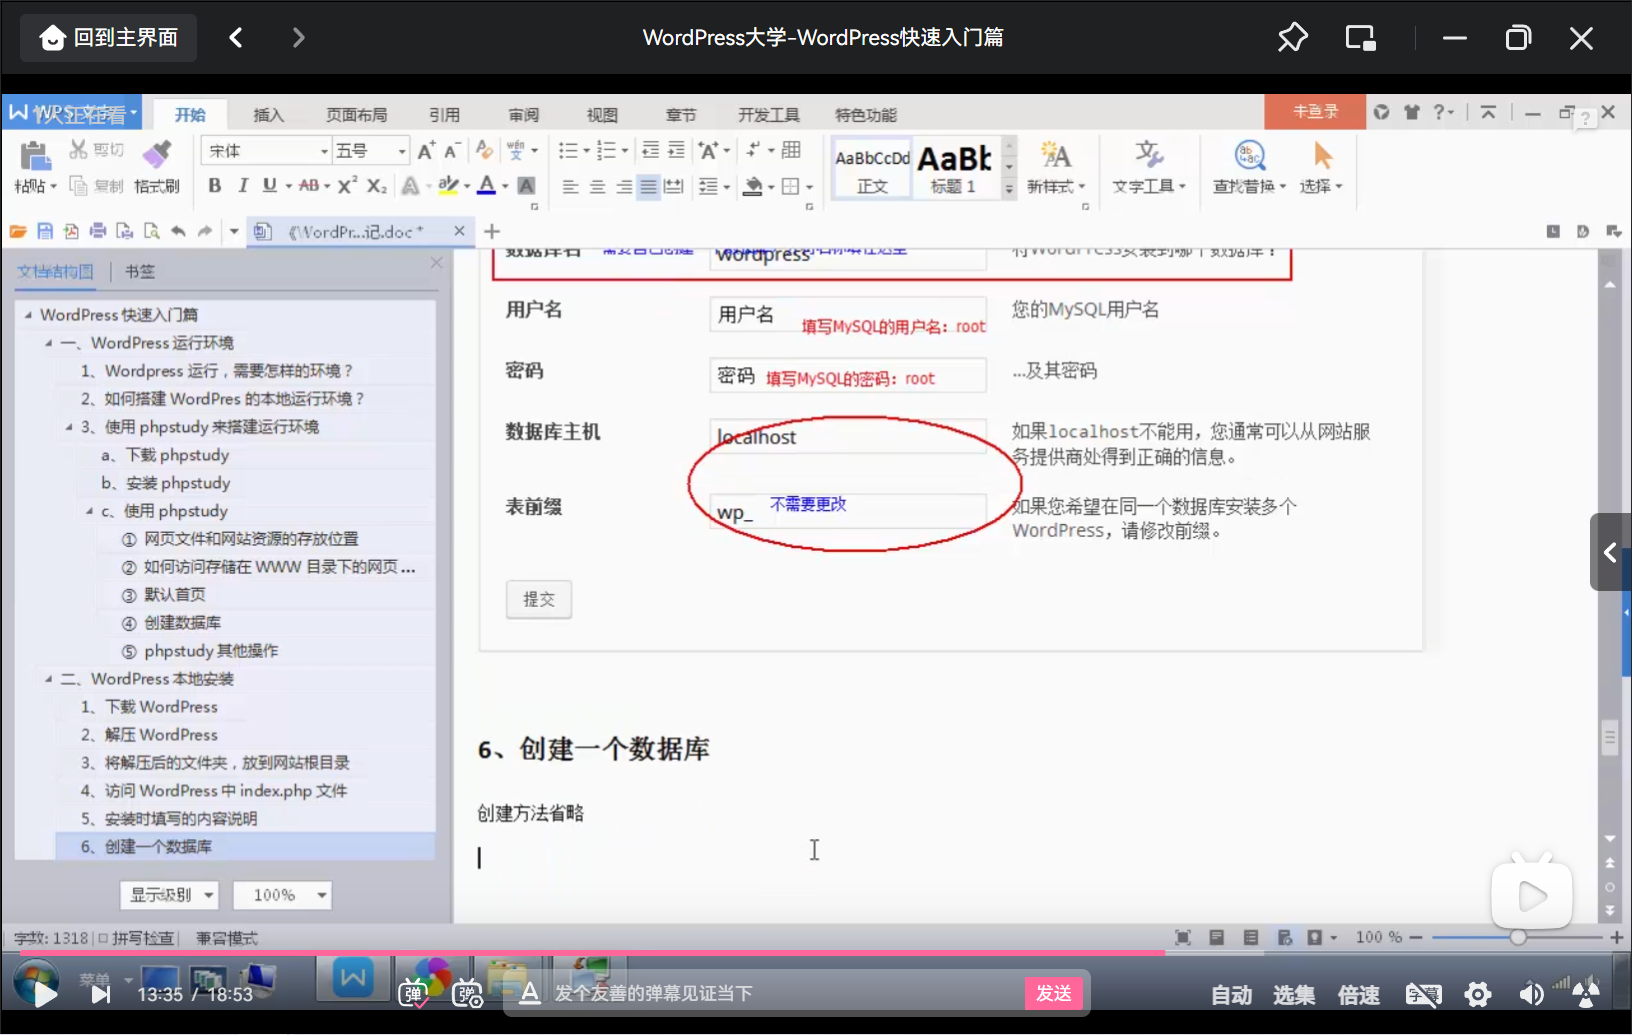
Task: Apply superscript X² formatting
Action: coord(347,185)
